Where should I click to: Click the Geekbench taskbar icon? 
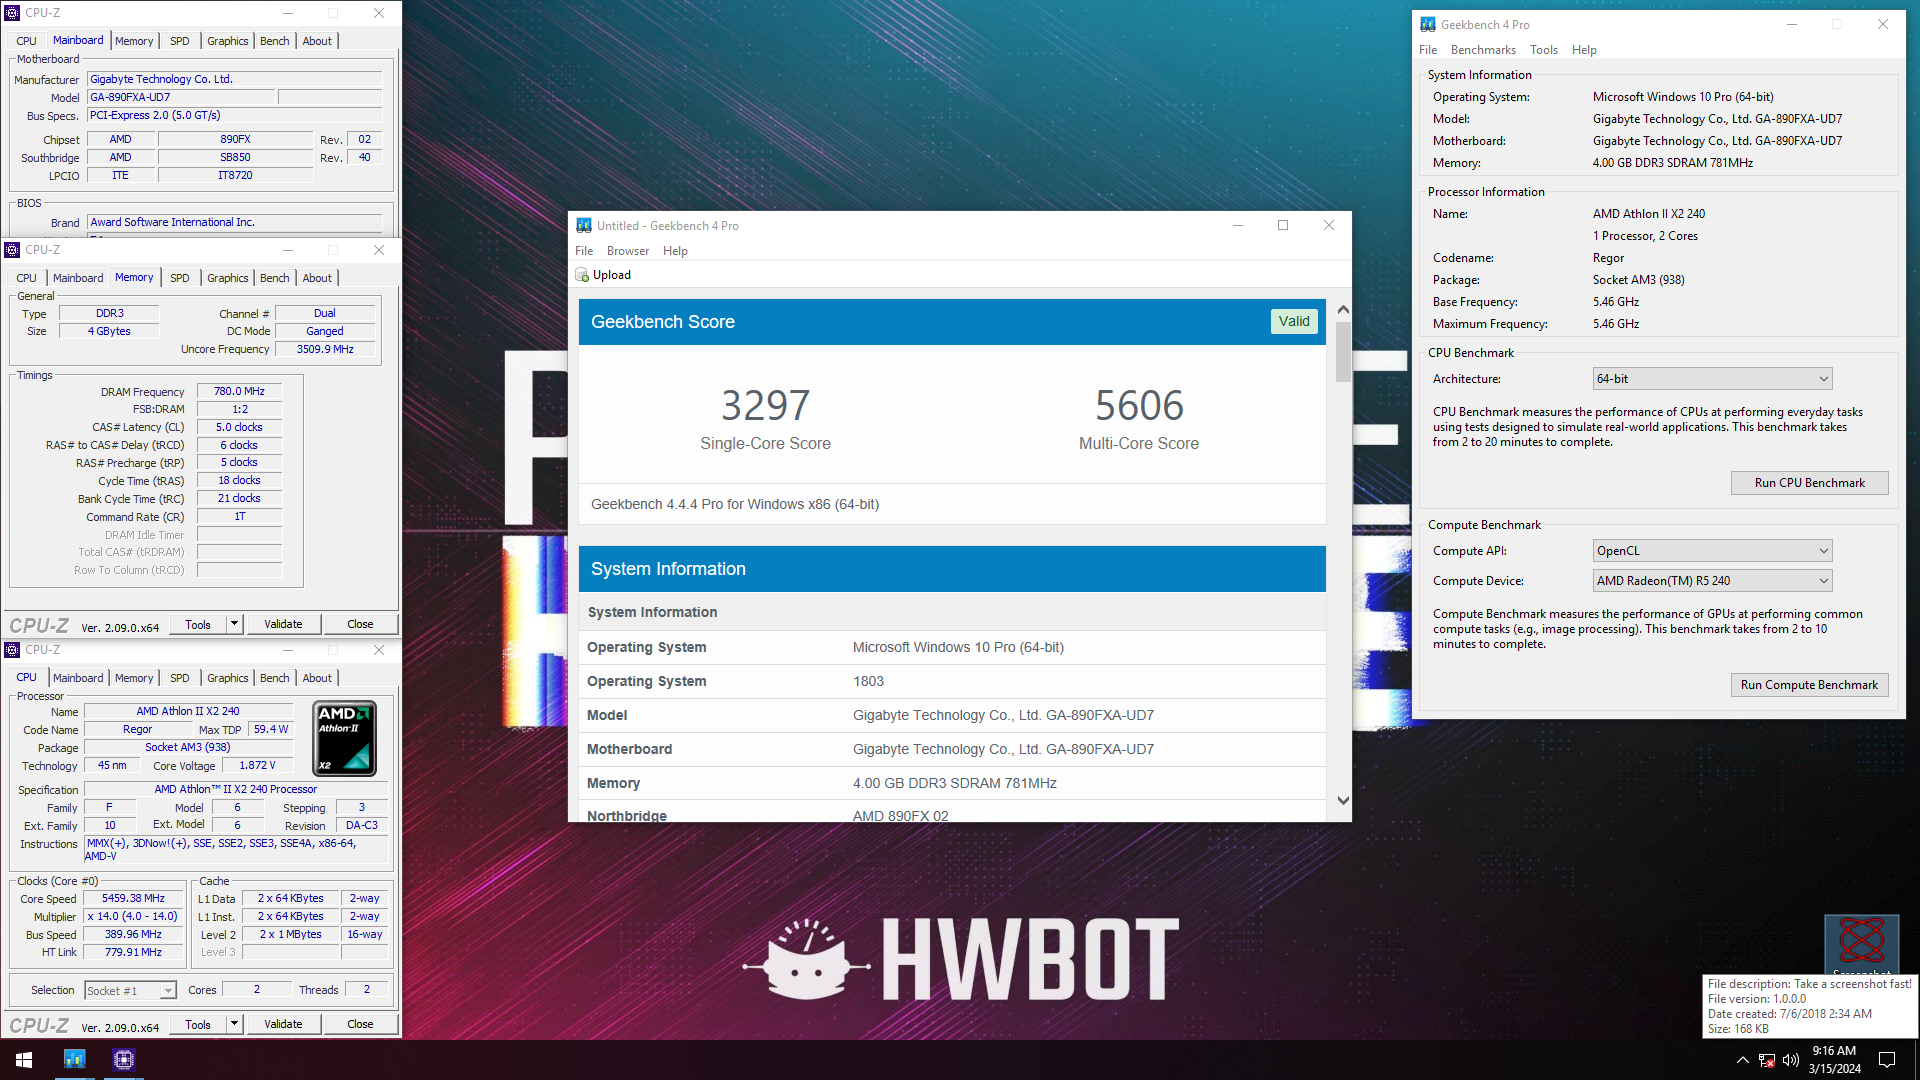point(75,1060)
